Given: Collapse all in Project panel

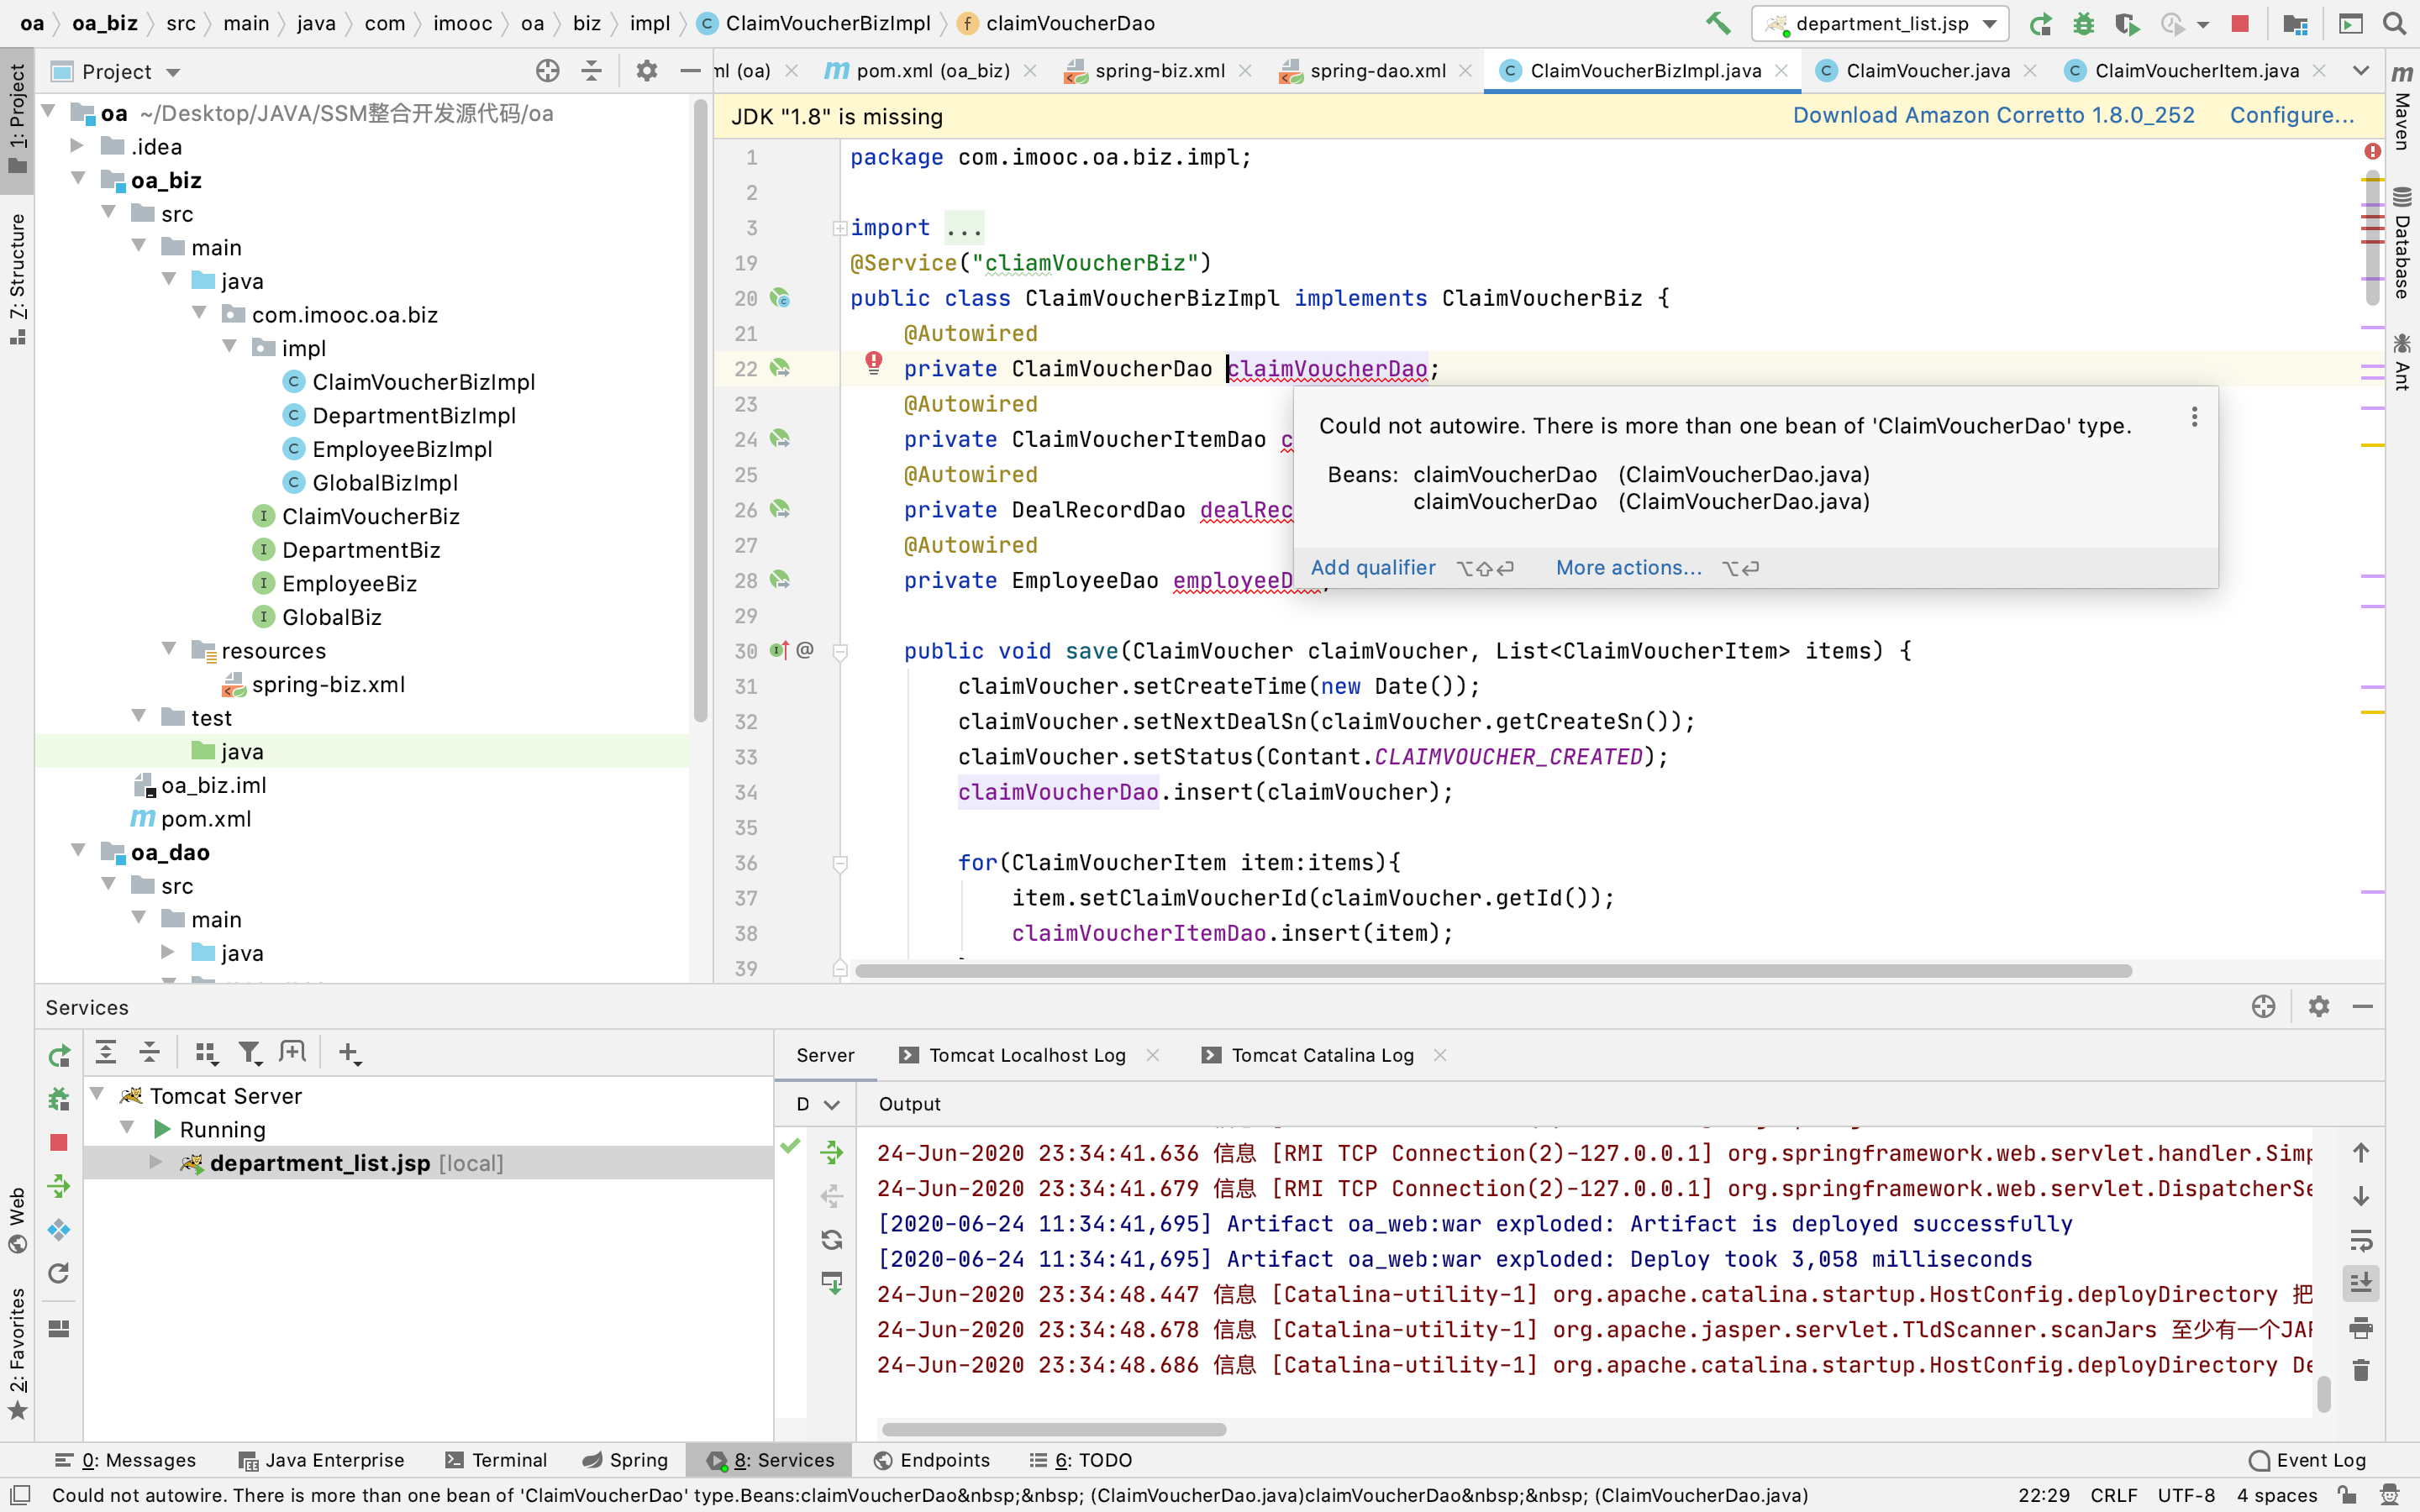Looking at the screenshot, I should 591,71.
